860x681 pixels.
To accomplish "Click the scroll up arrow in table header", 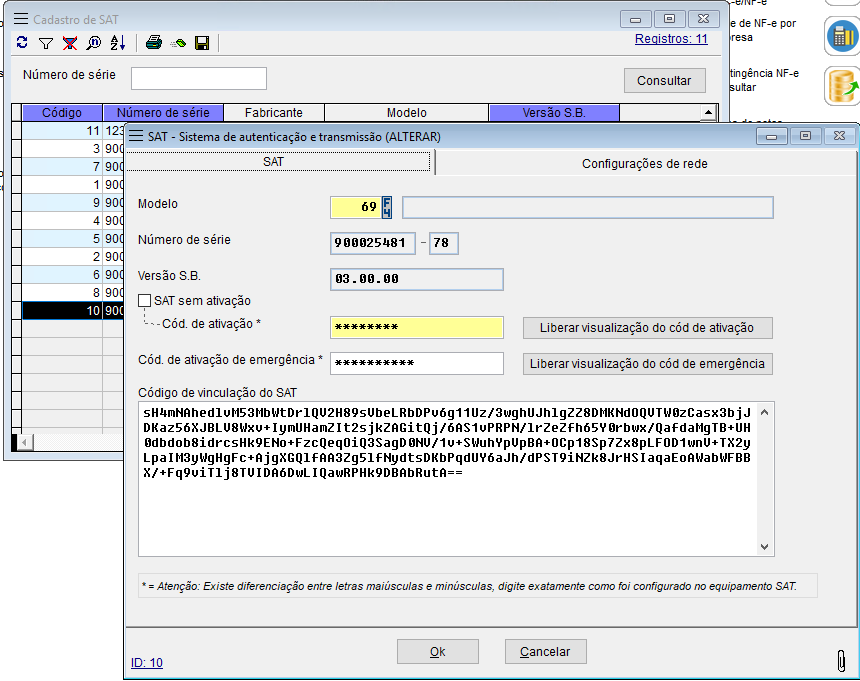I will (708, 113).
